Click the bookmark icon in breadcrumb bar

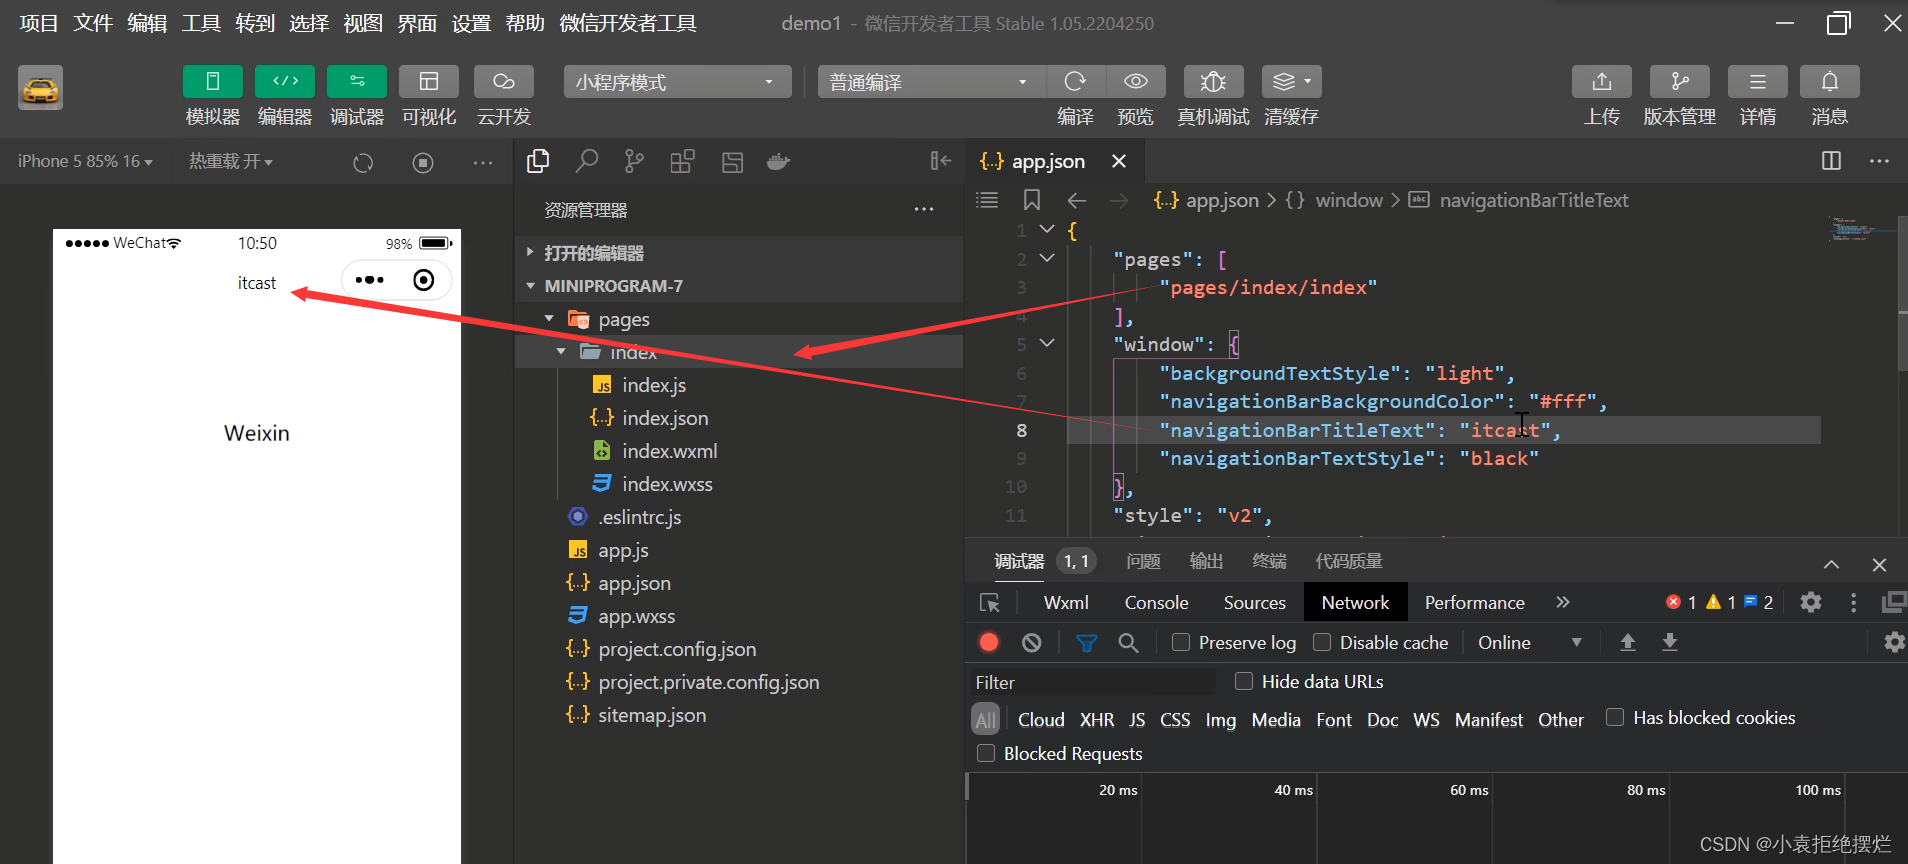[x=1032, y=200]
